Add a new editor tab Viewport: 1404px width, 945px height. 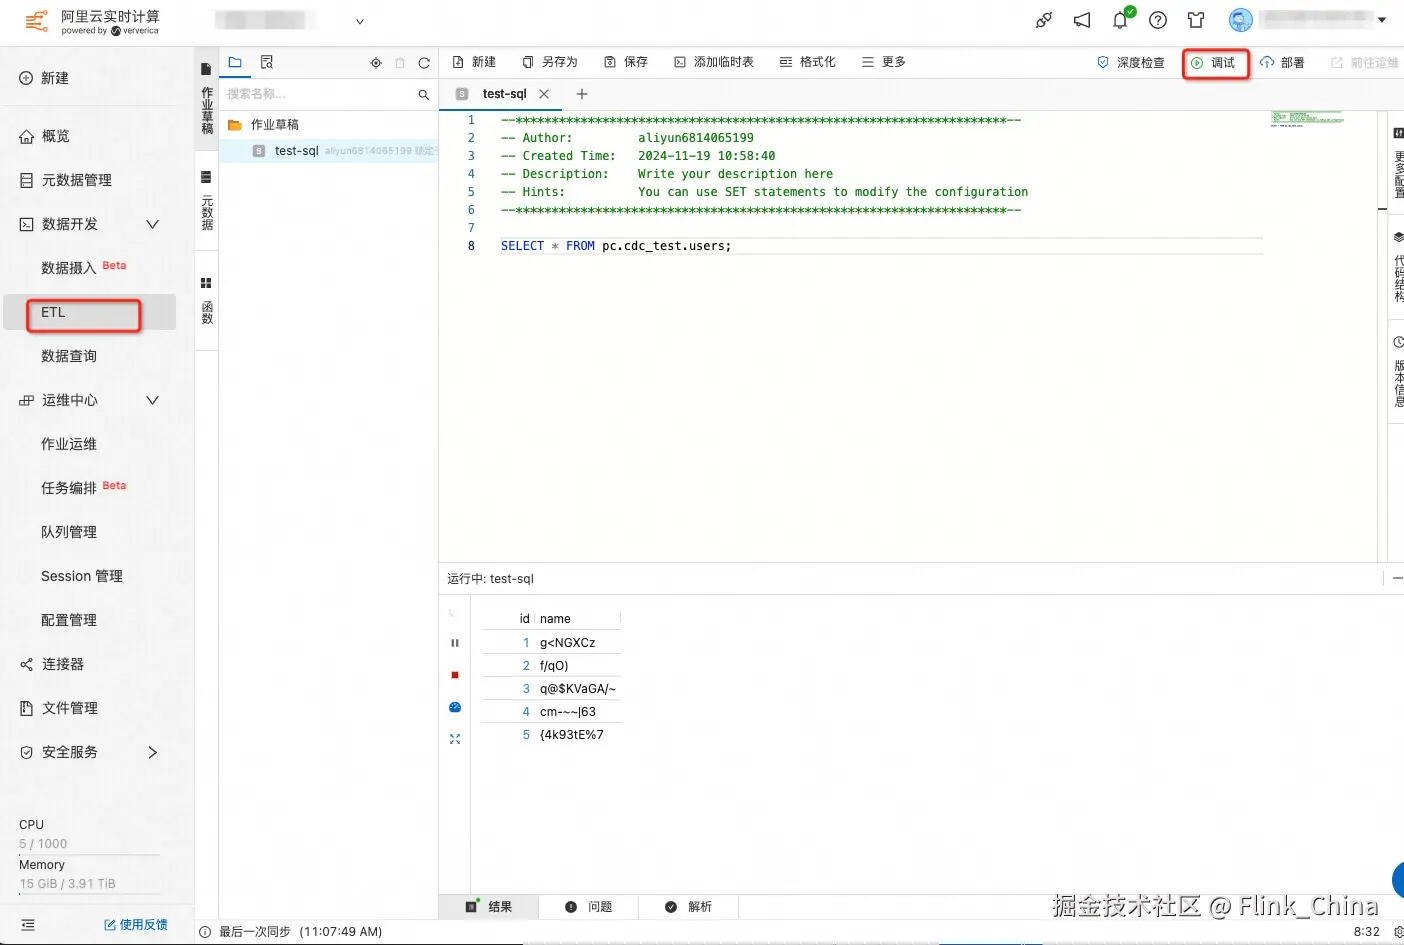point(582,94)
